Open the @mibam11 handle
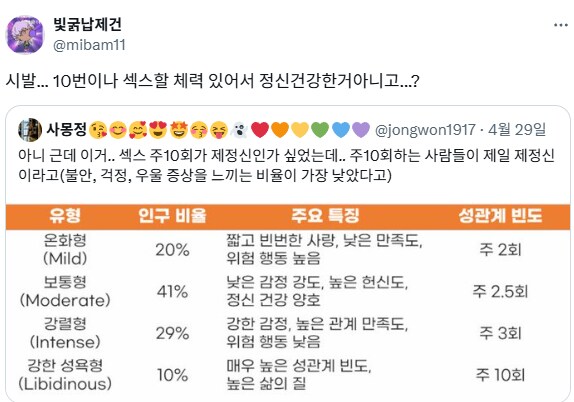Viewport: 574px width, 402px height. (89, 45)
